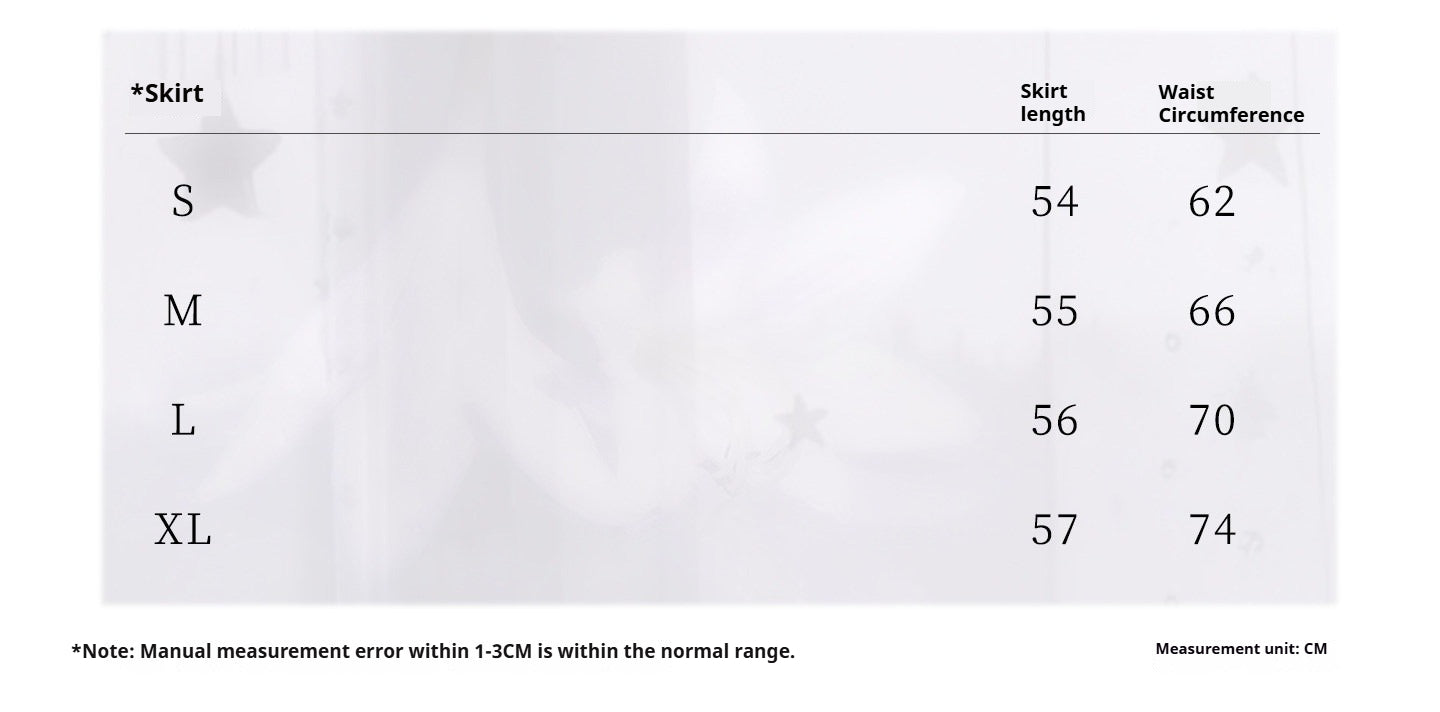The width and height of the screenshot is (1440, 712).
Task: Select waist circumference value 62
Action: pos(1212,201)
